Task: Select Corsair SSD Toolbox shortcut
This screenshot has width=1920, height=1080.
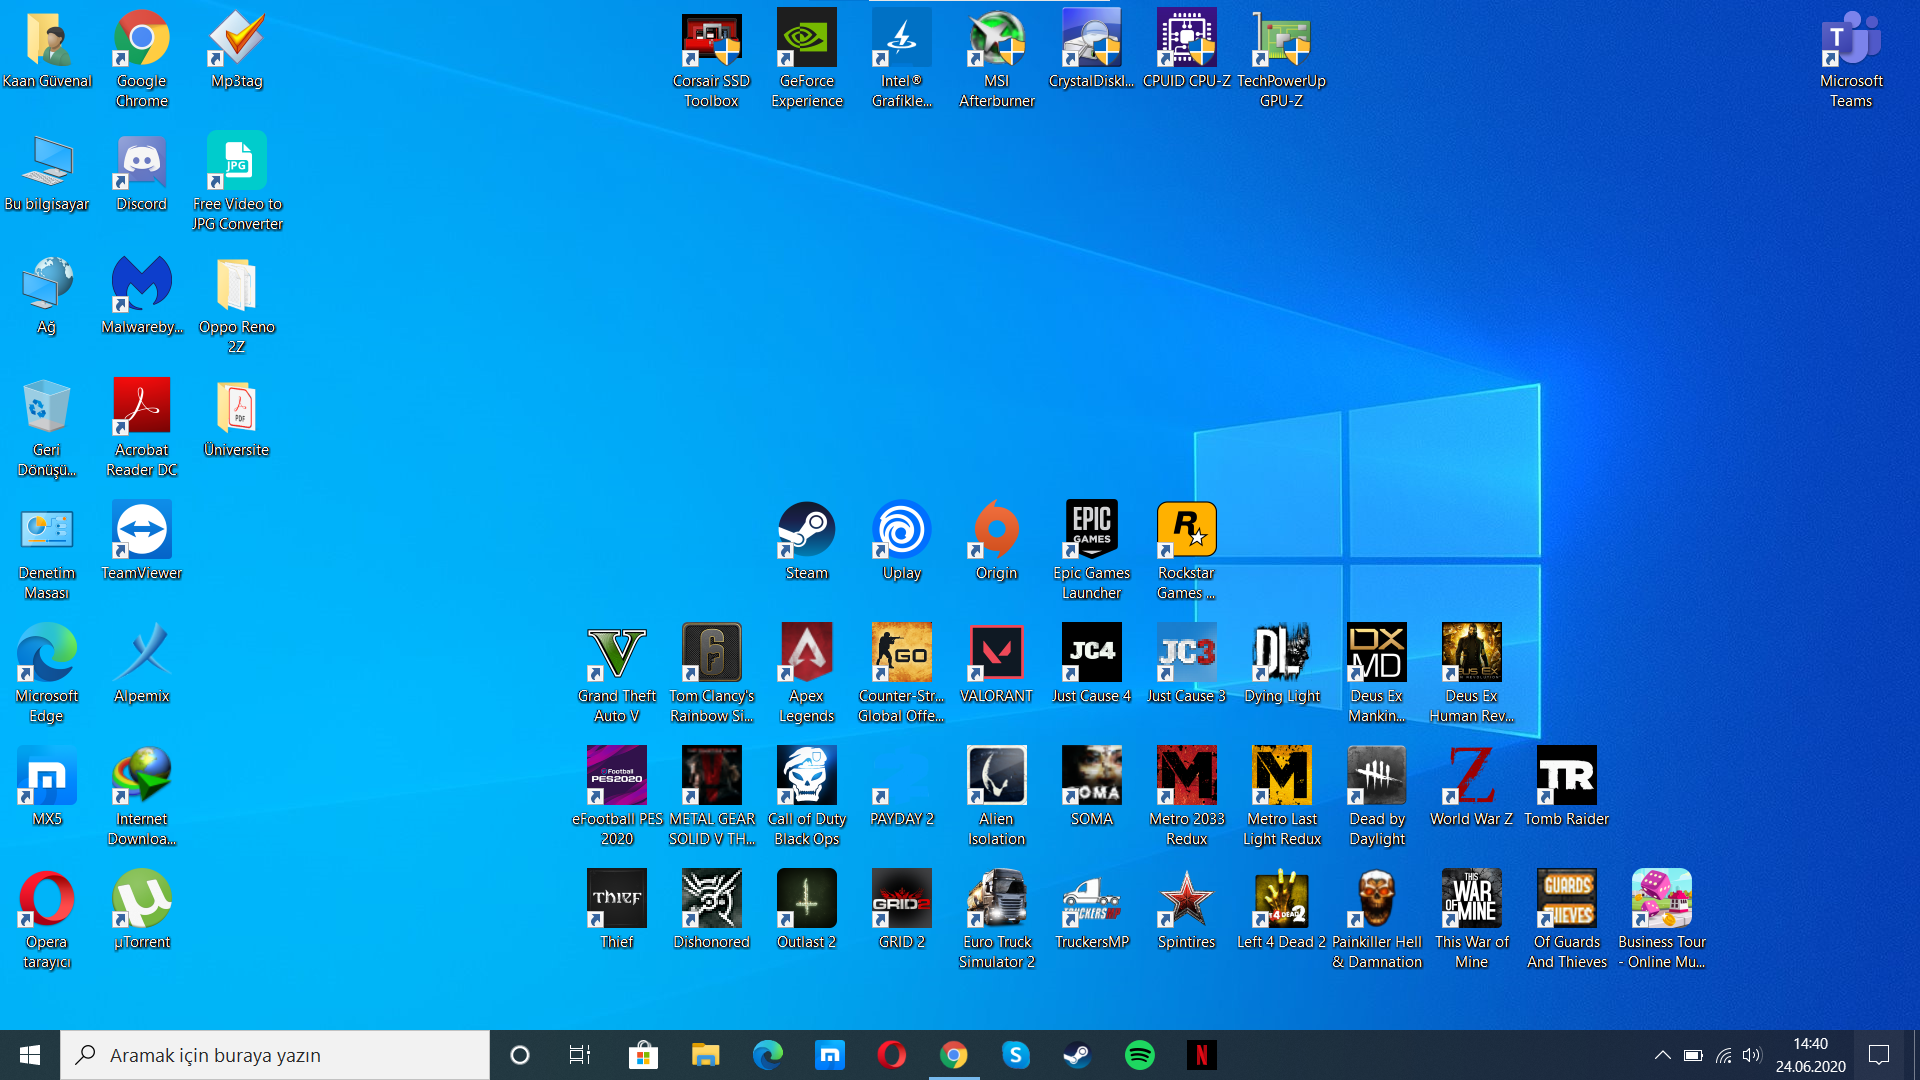Action: coord(711,59)
